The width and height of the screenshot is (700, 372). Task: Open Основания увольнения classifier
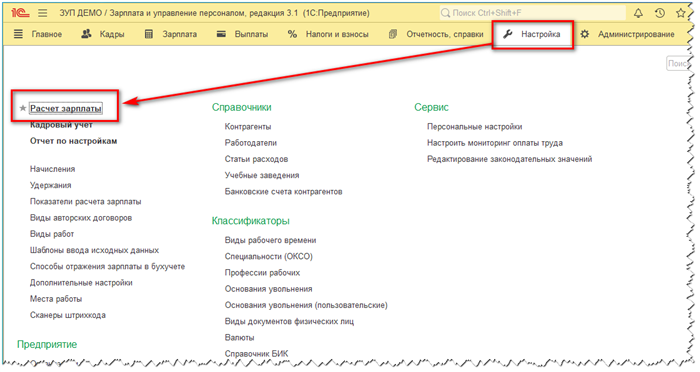pyautogui.click(x=269, y=288)
